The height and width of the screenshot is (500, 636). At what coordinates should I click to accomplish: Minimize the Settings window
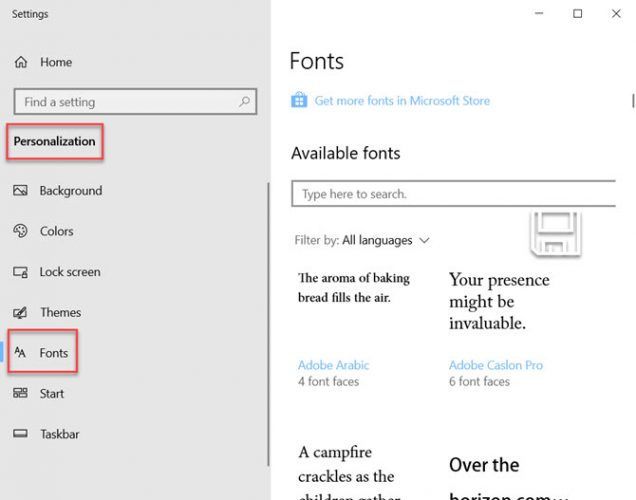[539, 13]
